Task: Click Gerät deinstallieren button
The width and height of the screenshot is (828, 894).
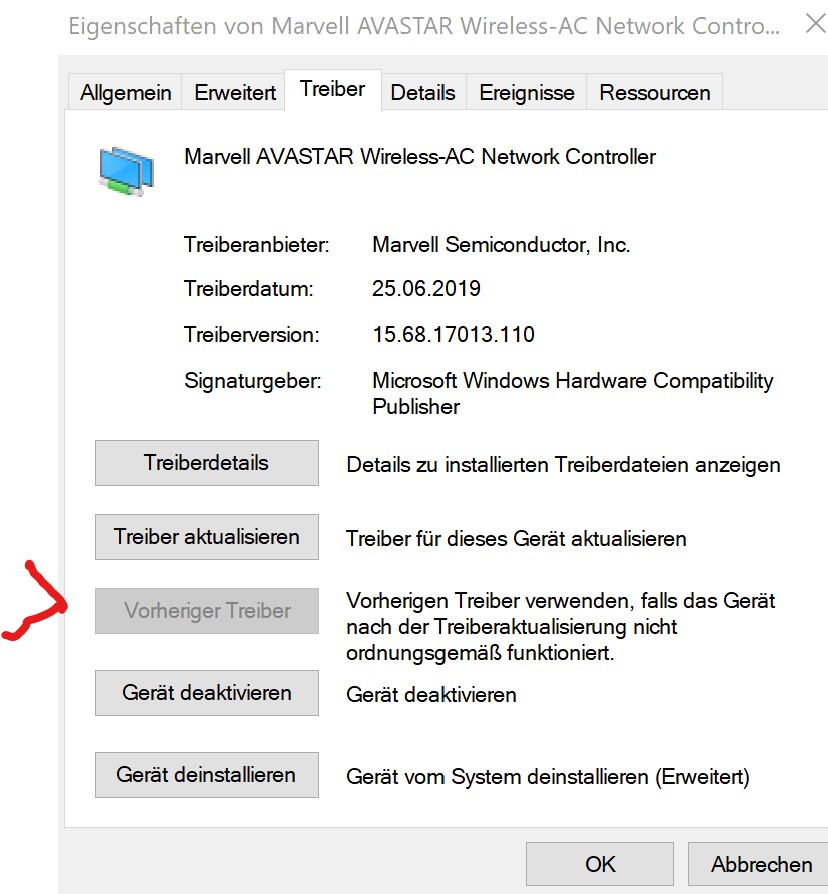Action: [x=206, y=775]
